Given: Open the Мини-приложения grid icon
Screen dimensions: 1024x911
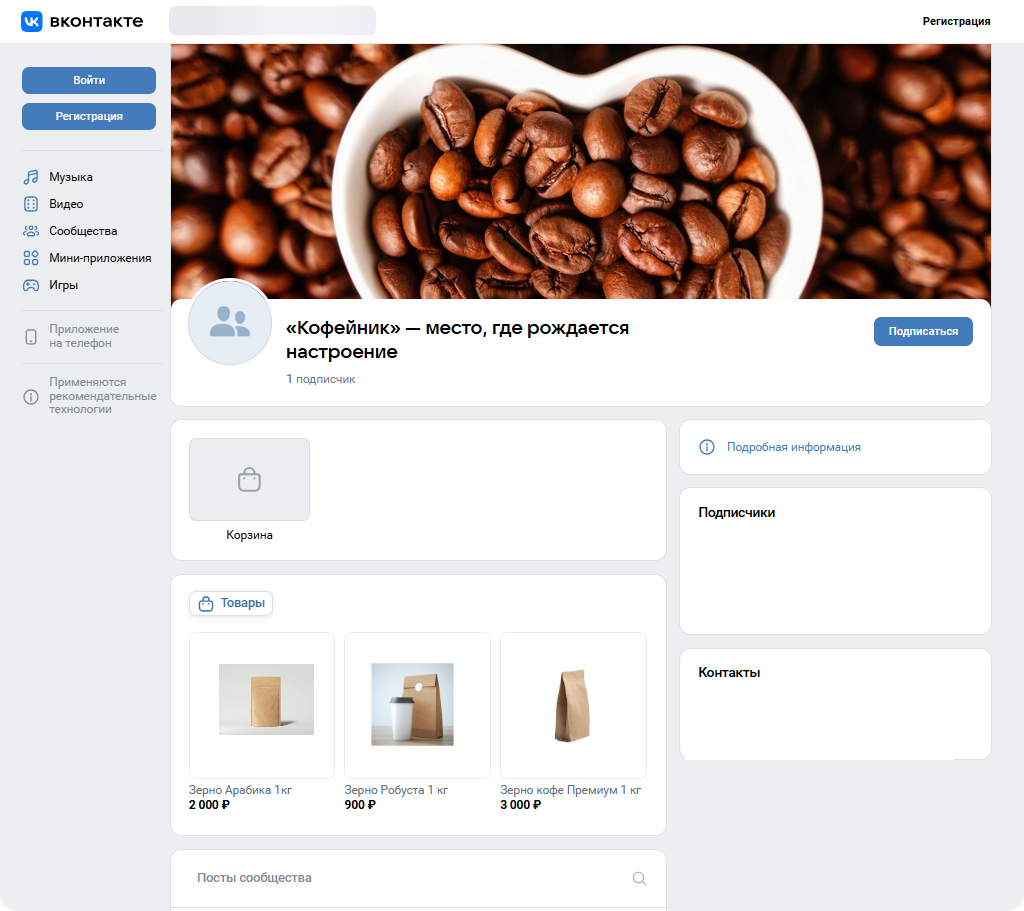Looking at the screenshot, I should [x=31, y=258].
